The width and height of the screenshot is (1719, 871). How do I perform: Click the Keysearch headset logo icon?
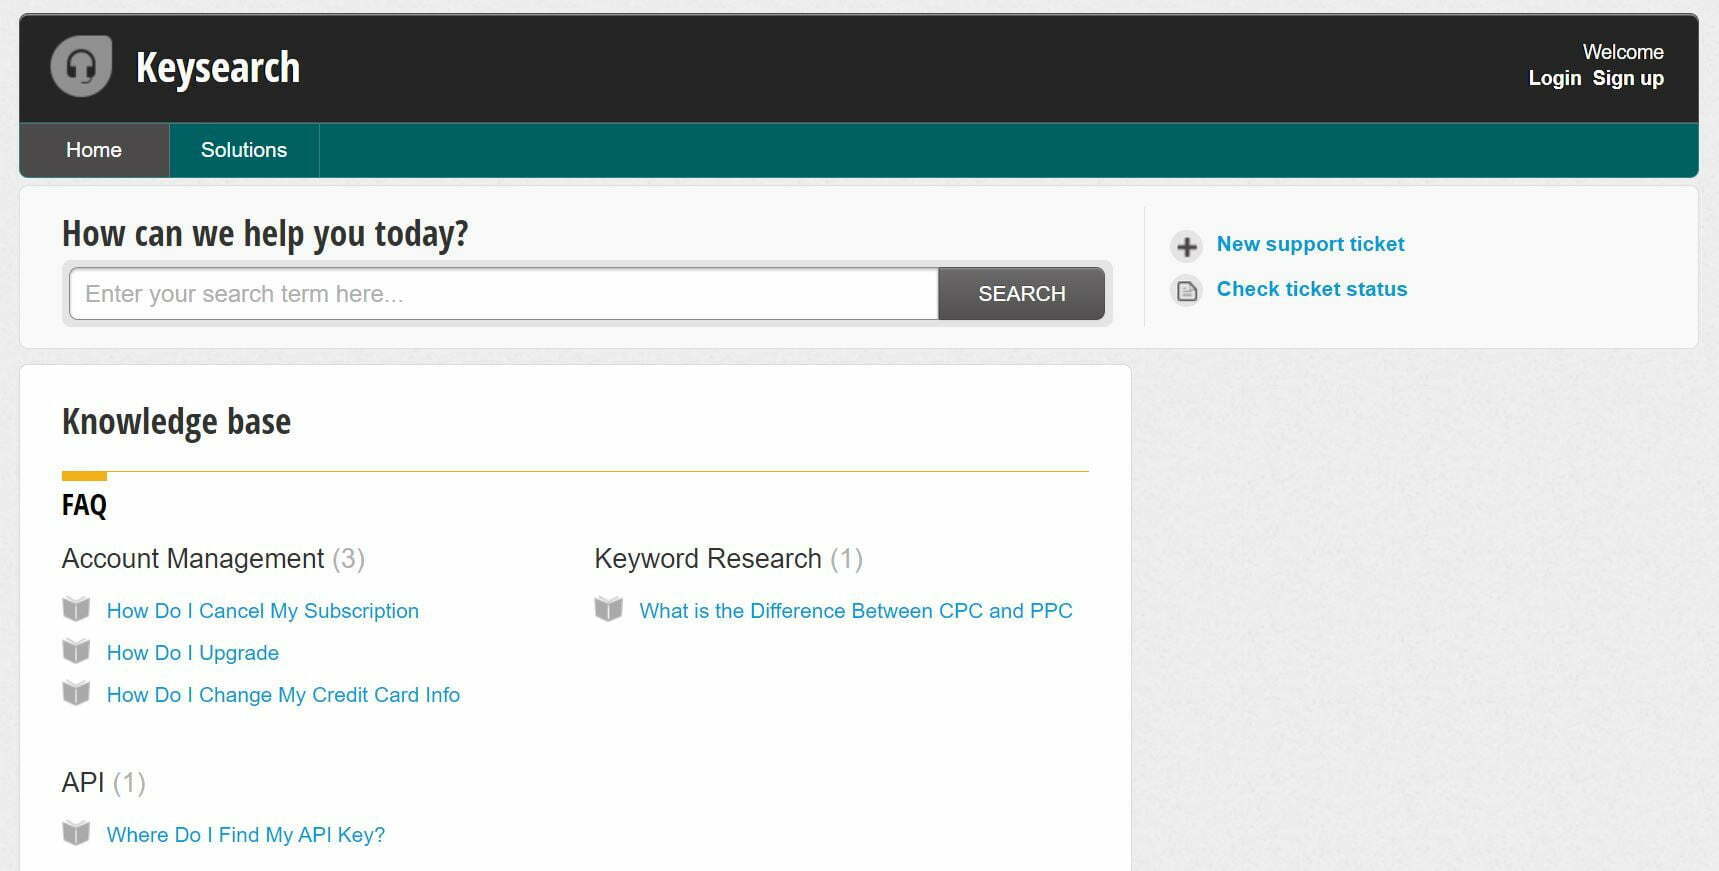coord(81,66)
